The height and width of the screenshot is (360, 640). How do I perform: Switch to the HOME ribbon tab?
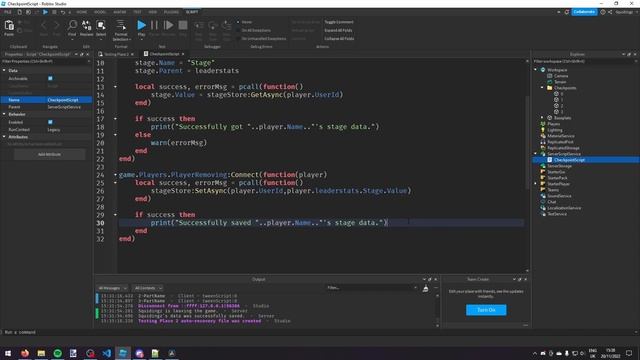coord(82,12)
